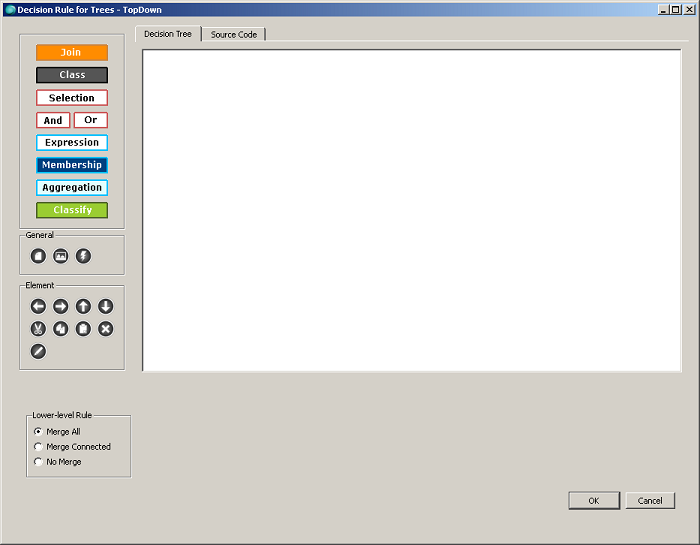Click inside the white decision tree canvas
The height and width of the screenshot is (545, 700).
411,210
